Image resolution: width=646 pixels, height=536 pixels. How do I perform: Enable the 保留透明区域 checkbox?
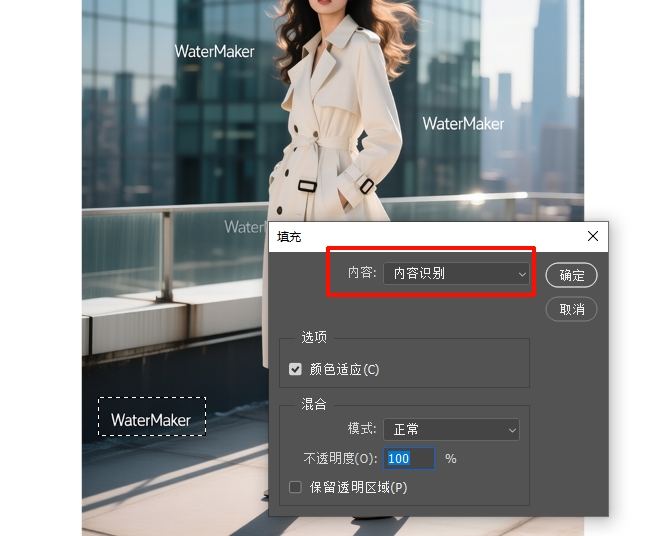pyautogui.click(x=295, y=487)
